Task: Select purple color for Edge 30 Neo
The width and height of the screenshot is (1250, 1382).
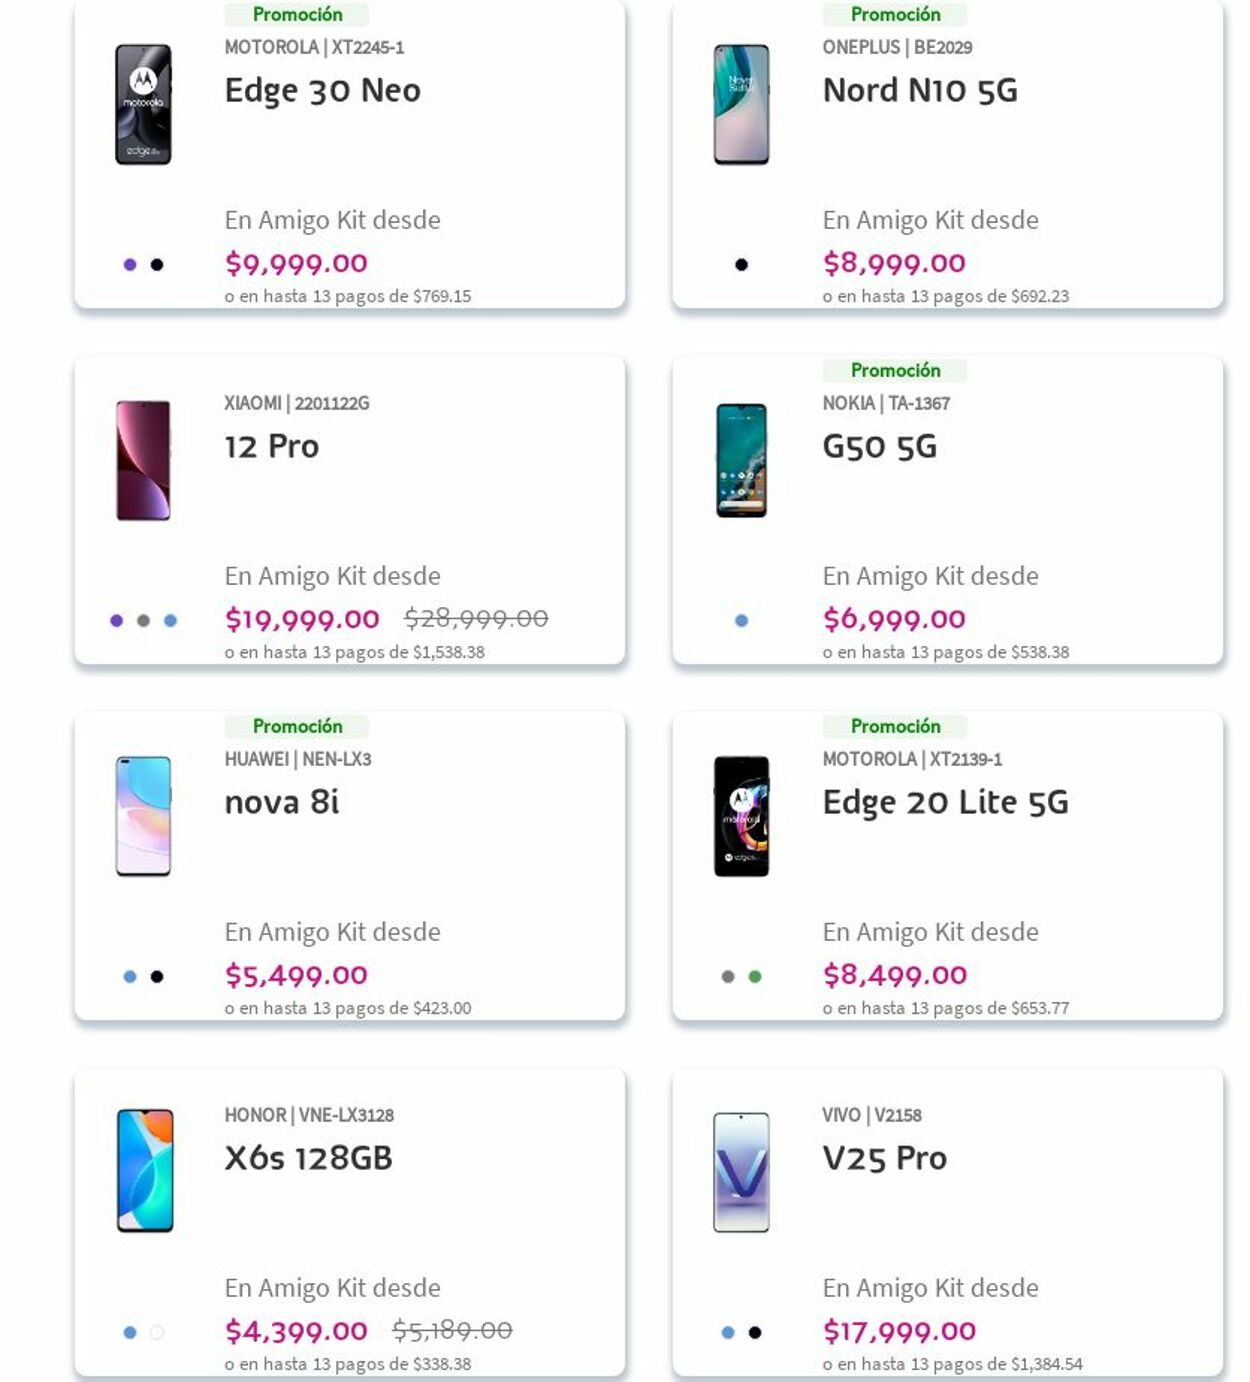Action: (130, 265)
